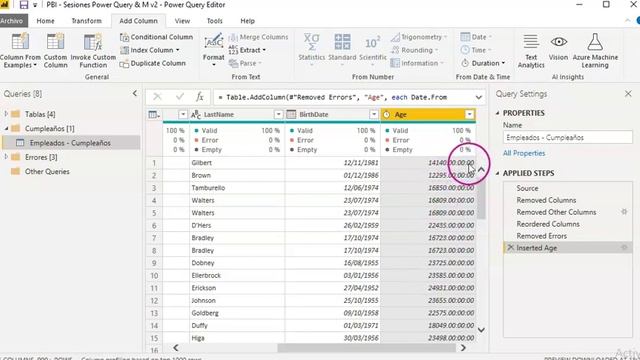Click the Age duration type icon
Image resolution: width=640 pixels, height=360 pixels.
[386, 115]
